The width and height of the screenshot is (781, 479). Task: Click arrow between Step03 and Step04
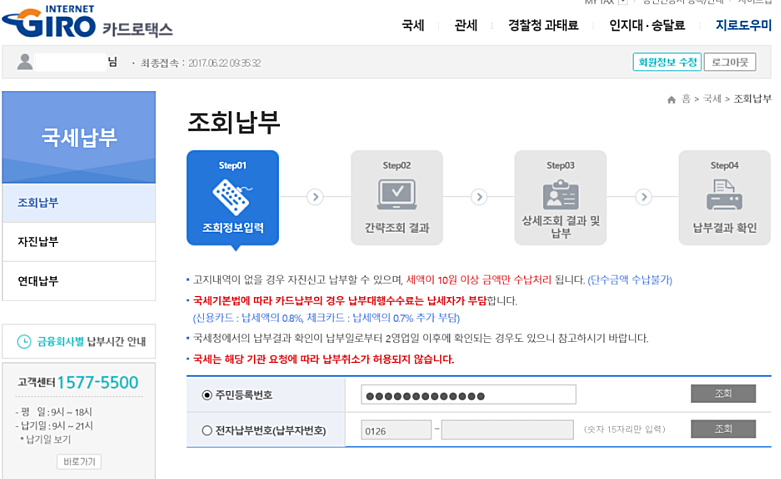[x=644, y=197]
